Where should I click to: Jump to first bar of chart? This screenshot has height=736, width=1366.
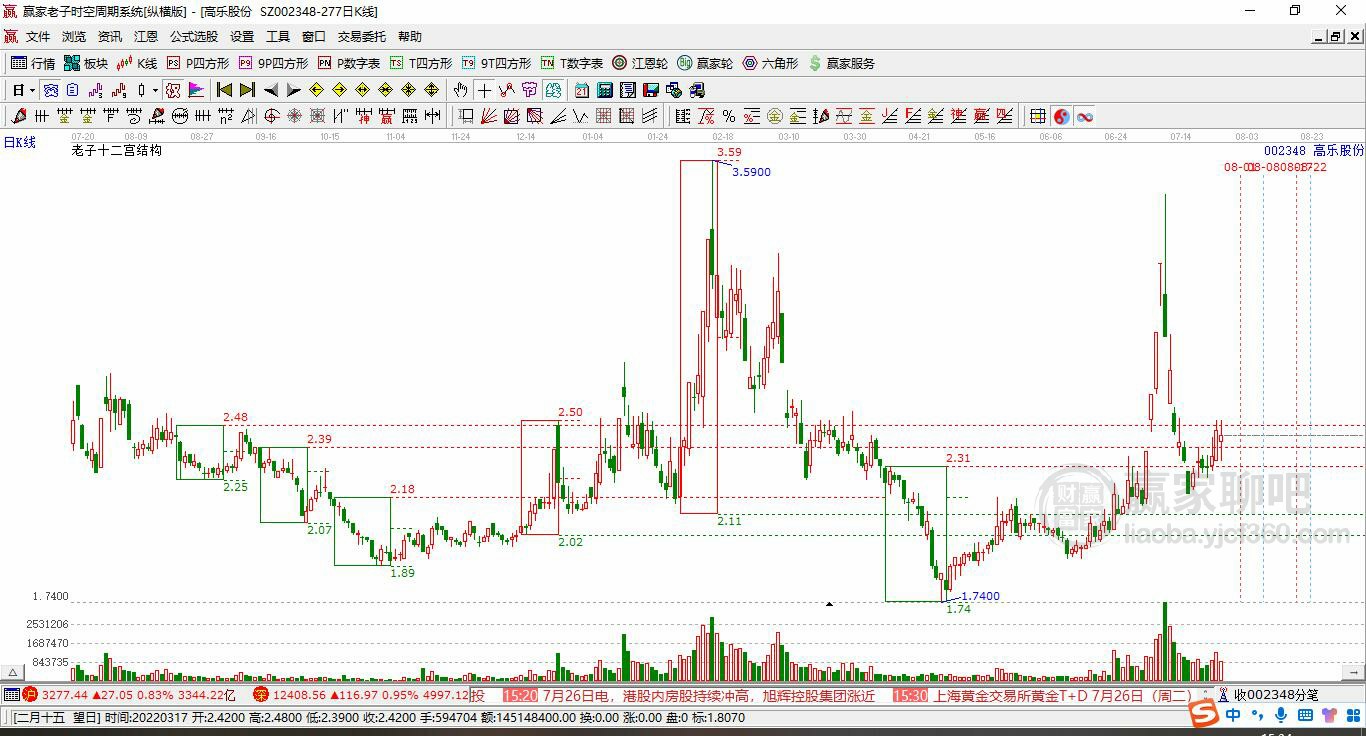point(225,90)
